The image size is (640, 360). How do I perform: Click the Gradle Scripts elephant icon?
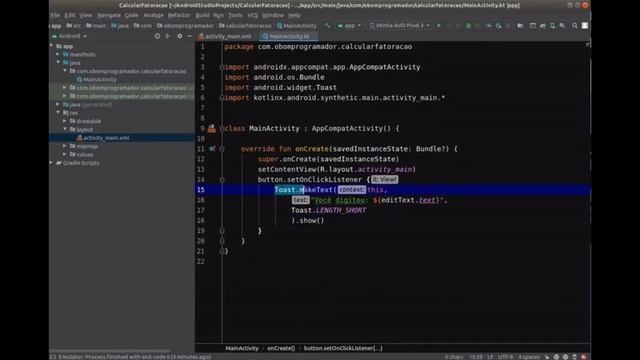point(58,163)
